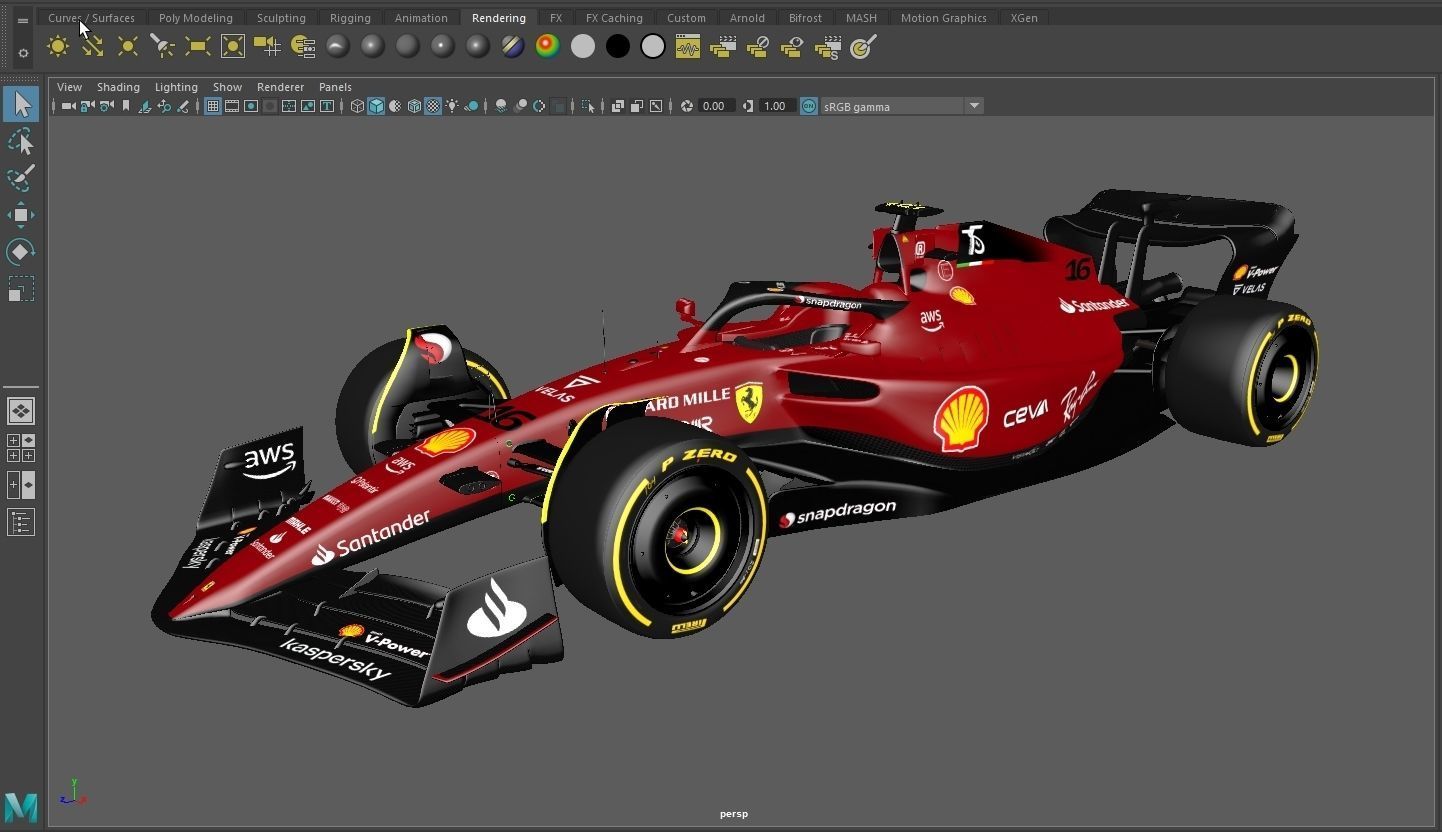This screenshot has width=1442, height=832.
Task: Activate the Move tool
Action: click(21, 215)
